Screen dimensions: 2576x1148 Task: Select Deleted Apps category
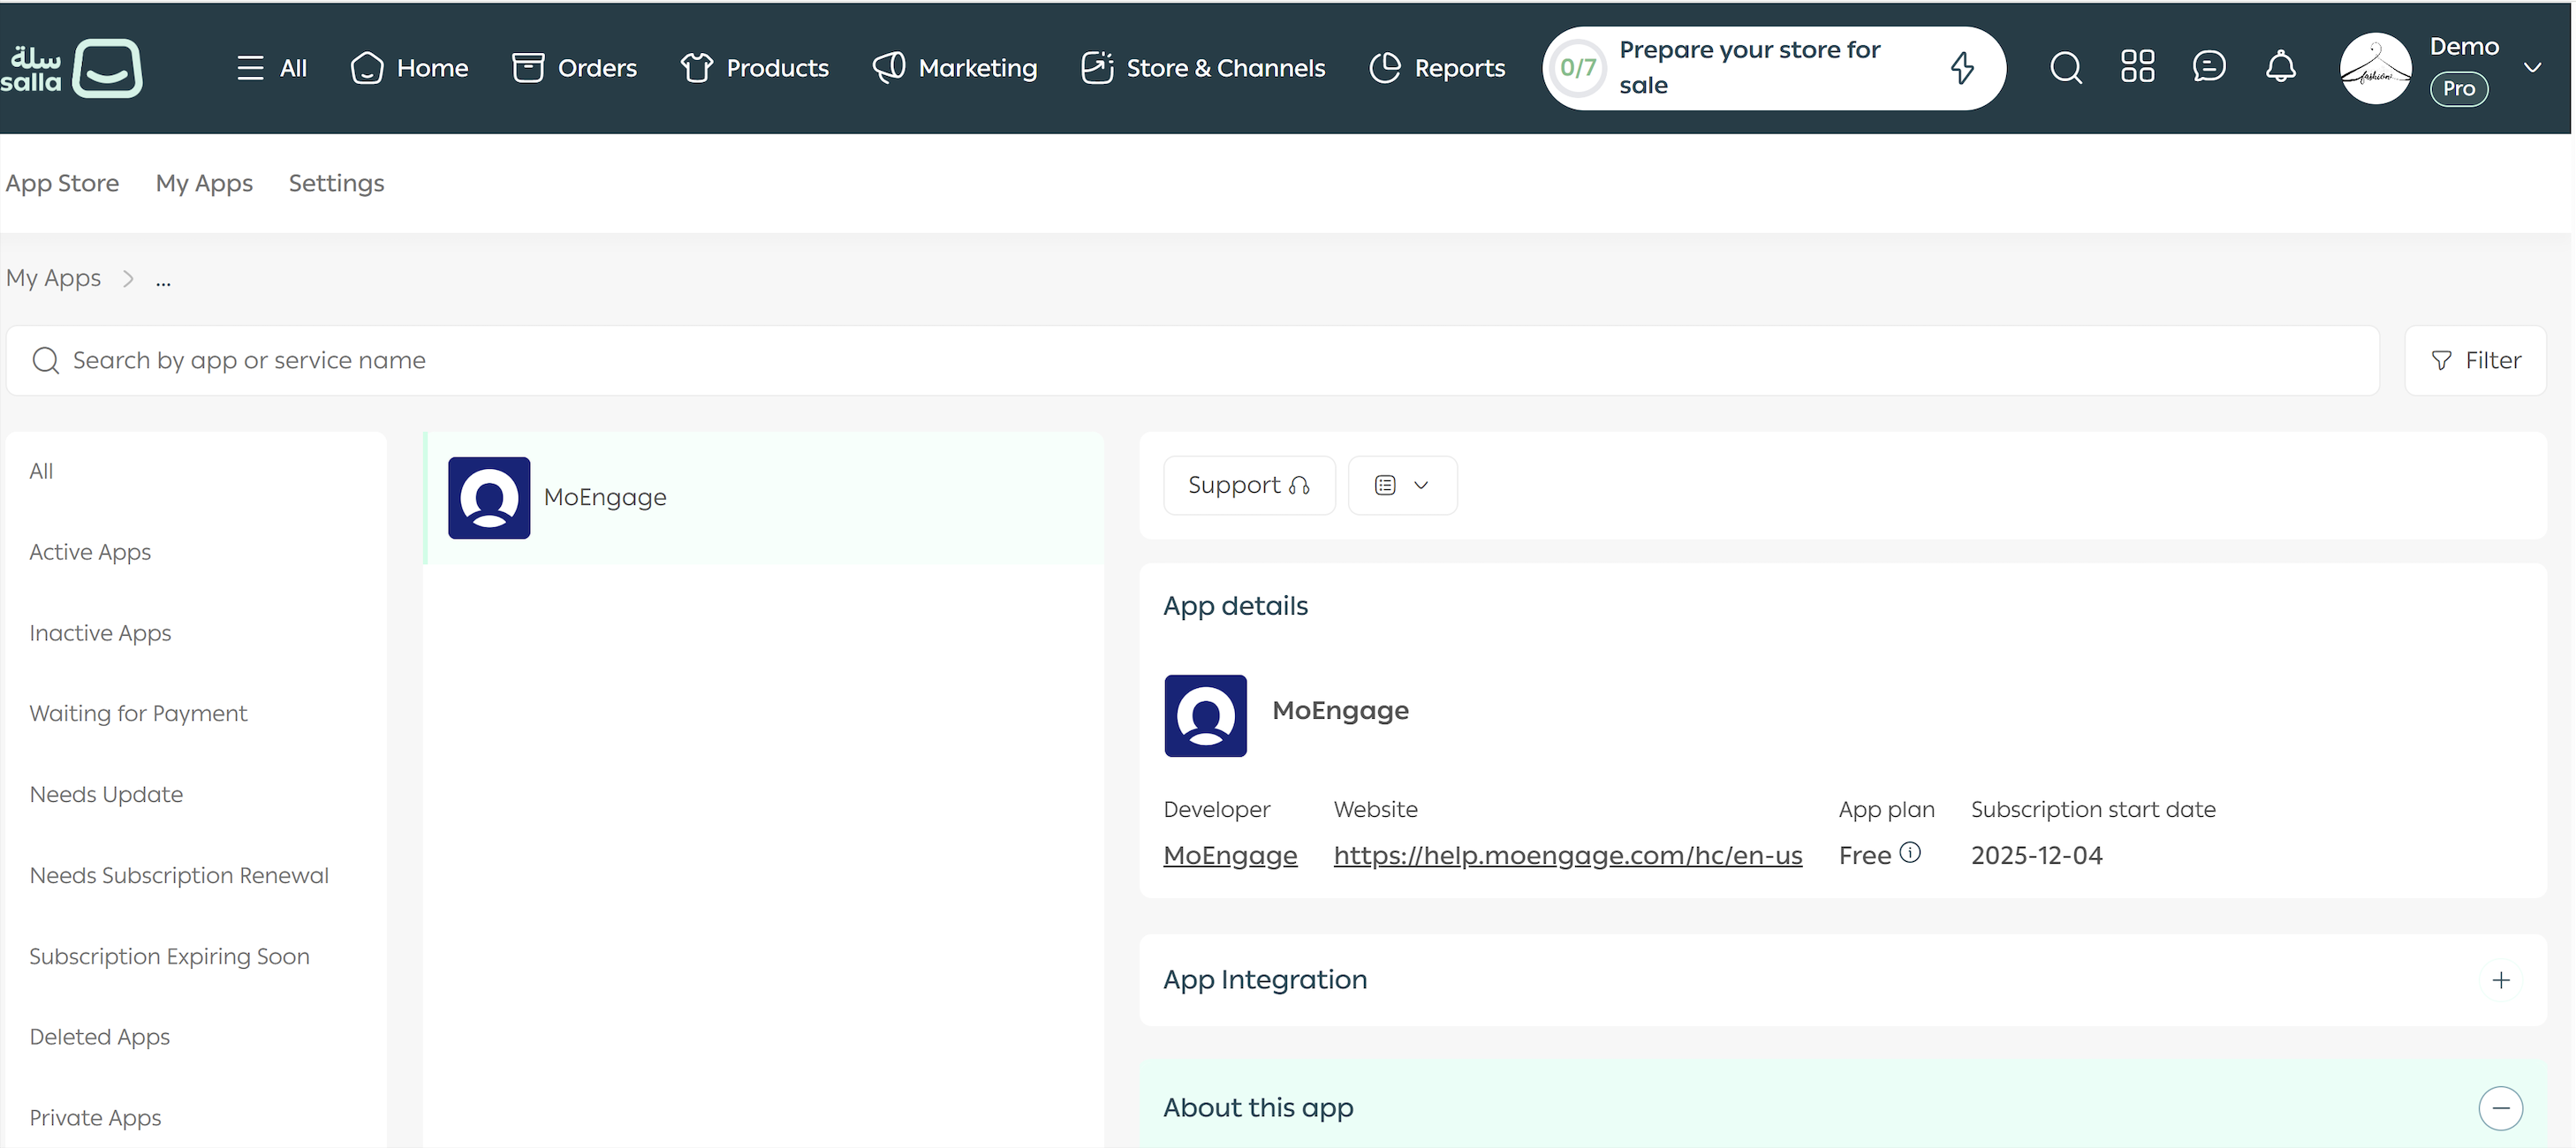tap(99, 1037)
